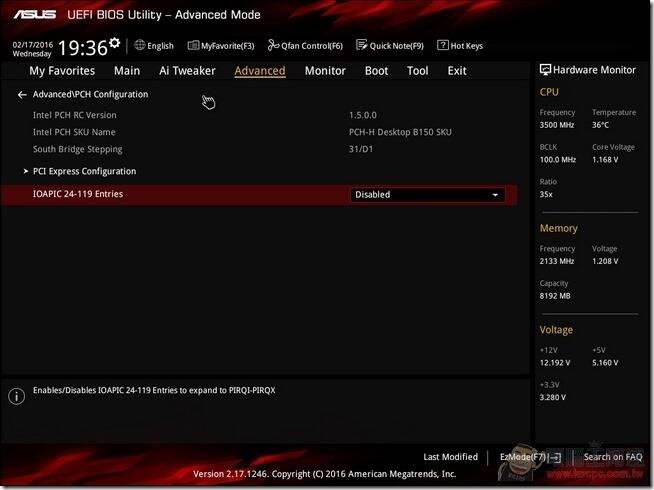Click the 02/17/2016 date text
This screenshot has width=654, height=490.
click(x=33, y=45)
